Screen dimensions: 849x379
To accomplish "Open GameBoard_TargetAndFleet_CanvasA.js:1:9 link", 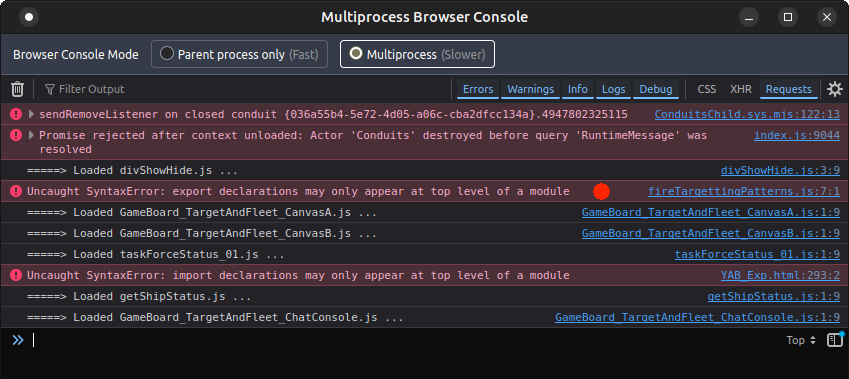I will tap(711, 213).
